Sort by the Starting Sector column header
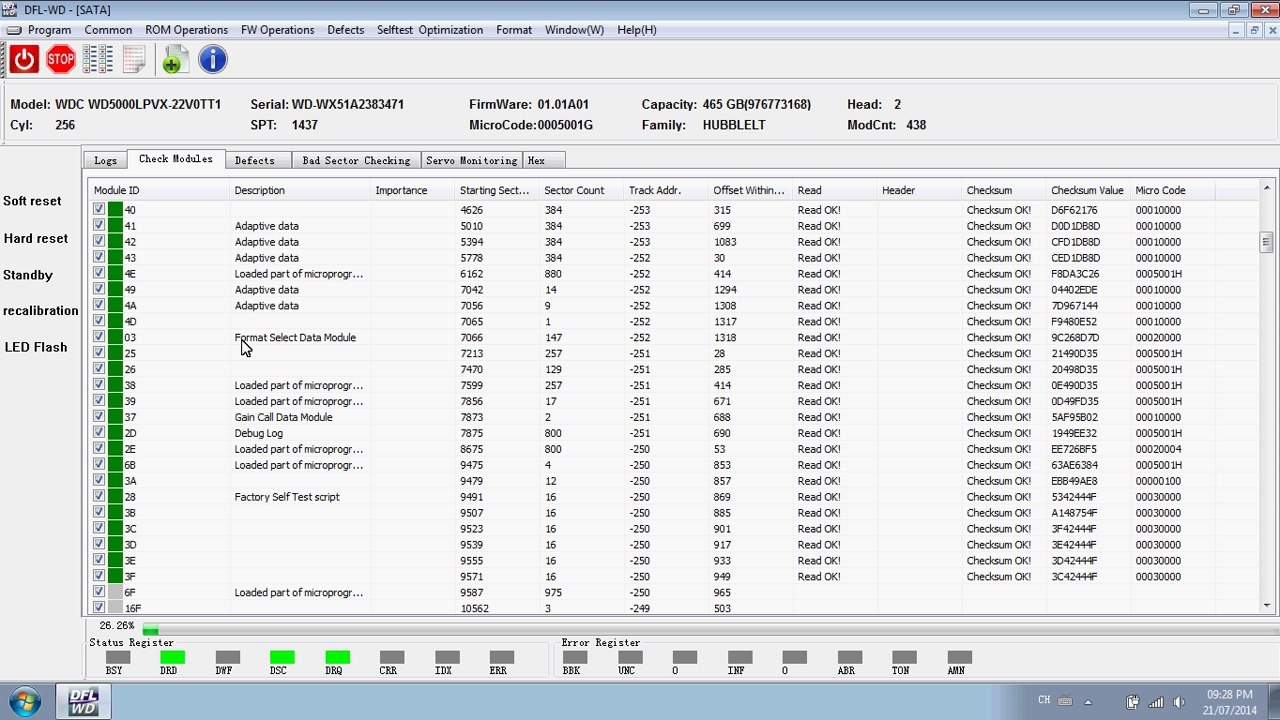1280x720 pixels. coord(498,190)
